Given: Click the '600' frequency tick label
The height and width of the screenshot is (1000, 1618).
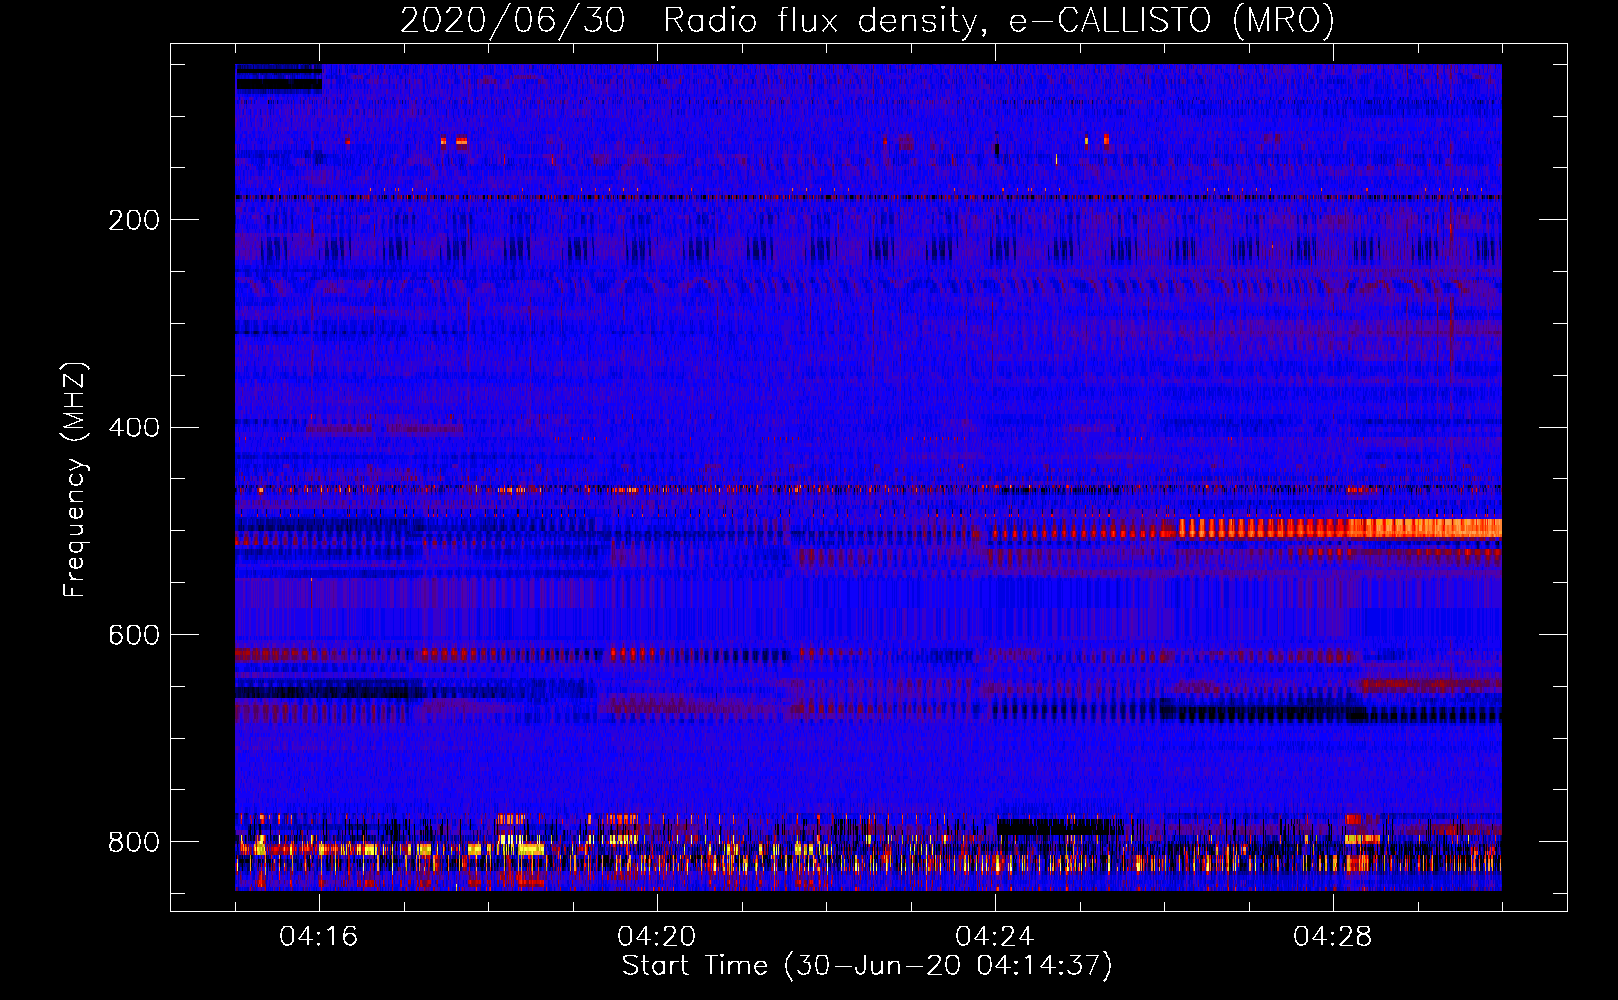Looking at the screenshot, I should click(134, 636).
